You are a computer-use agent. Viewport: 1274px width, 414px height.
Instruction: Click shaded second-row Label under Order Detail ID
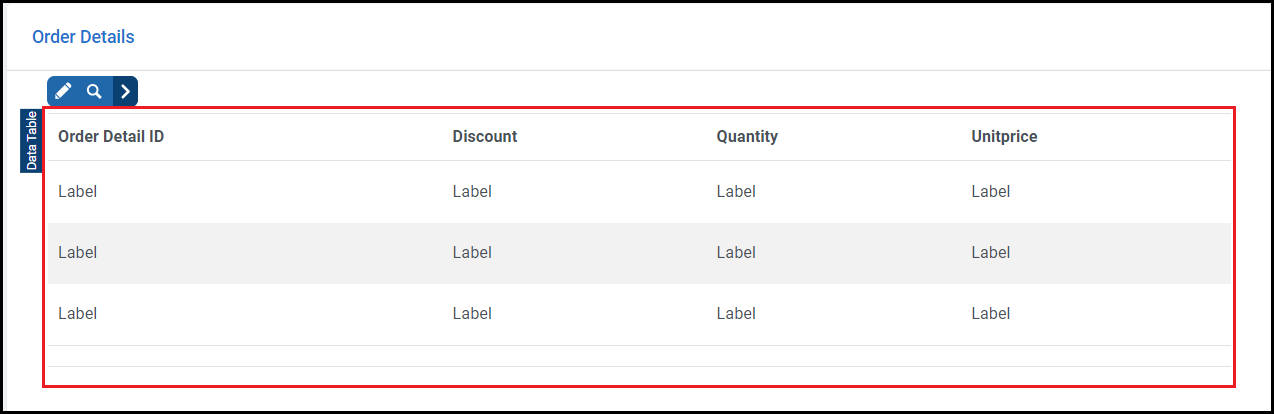(78, 253)
